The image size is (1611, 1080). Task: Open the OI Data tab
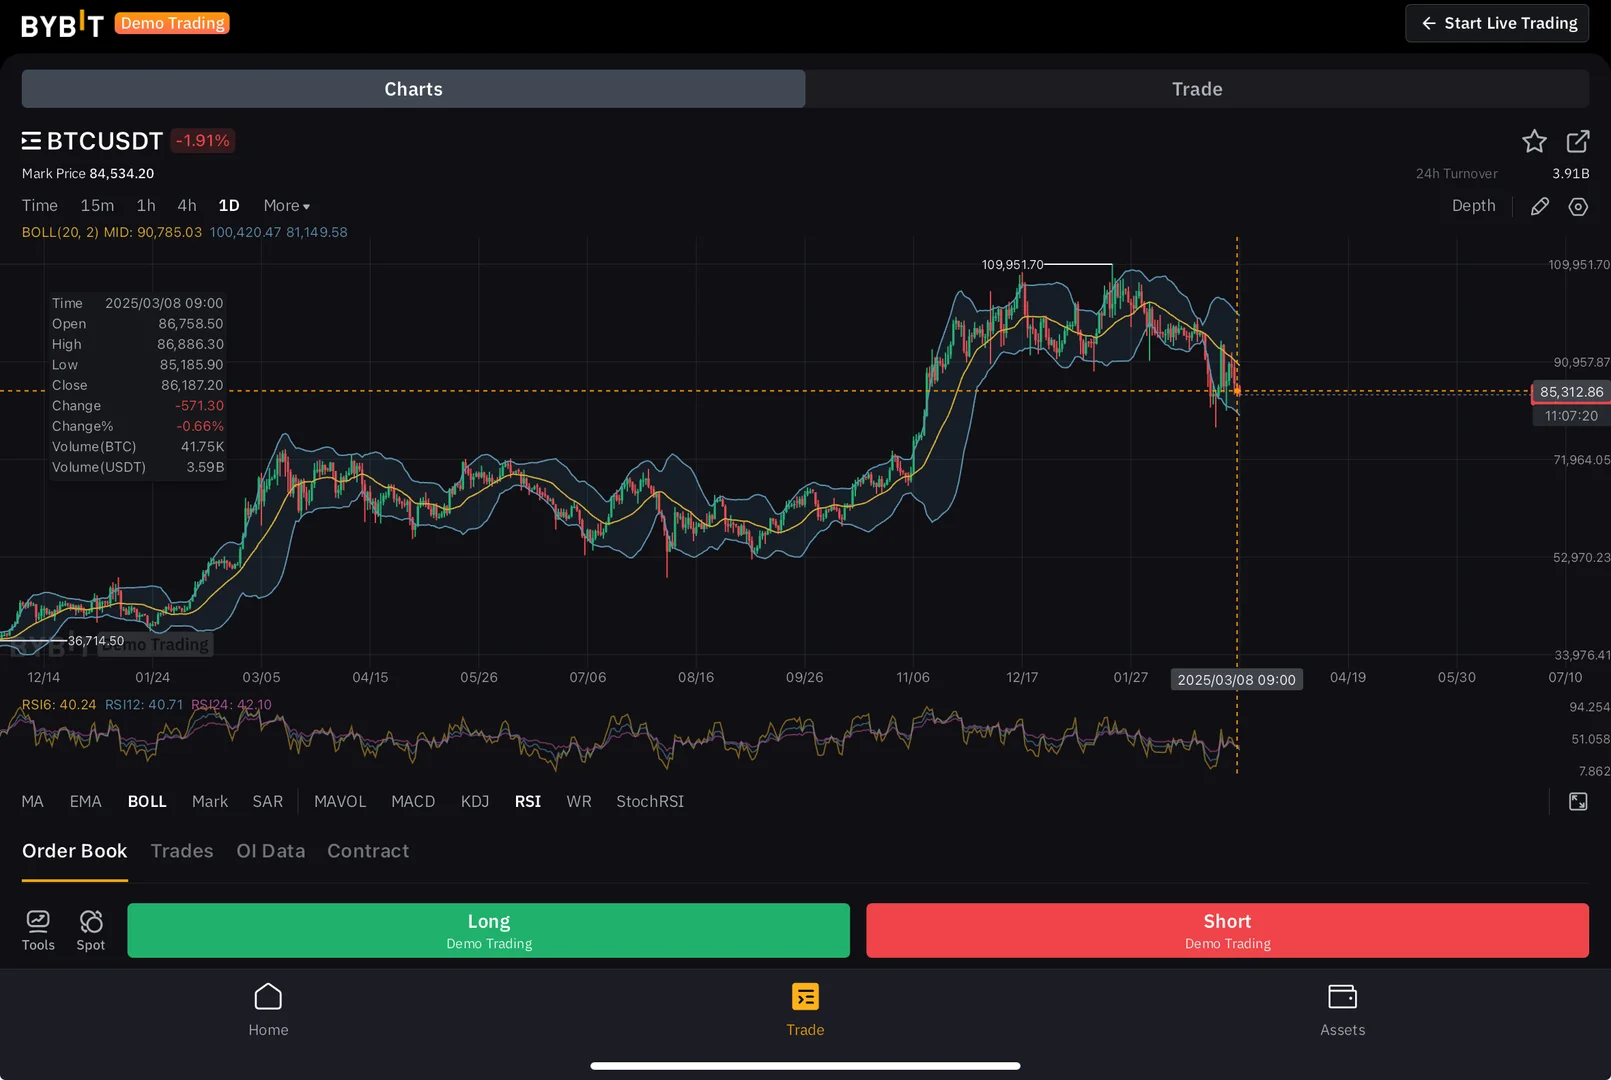270,851
